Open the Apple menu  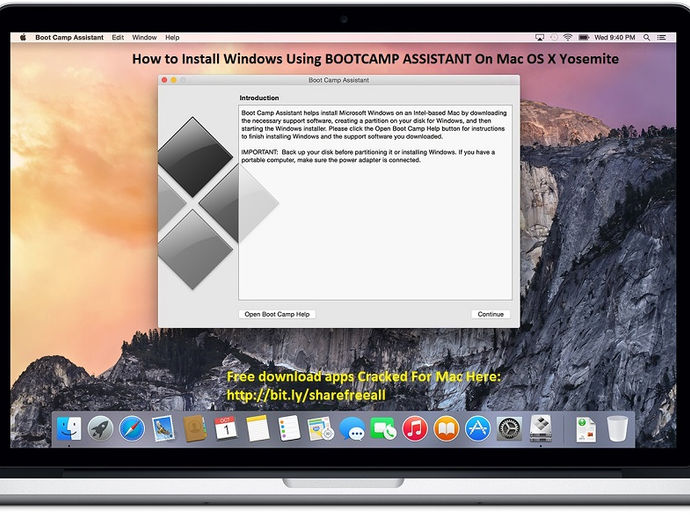pos(22,37)
